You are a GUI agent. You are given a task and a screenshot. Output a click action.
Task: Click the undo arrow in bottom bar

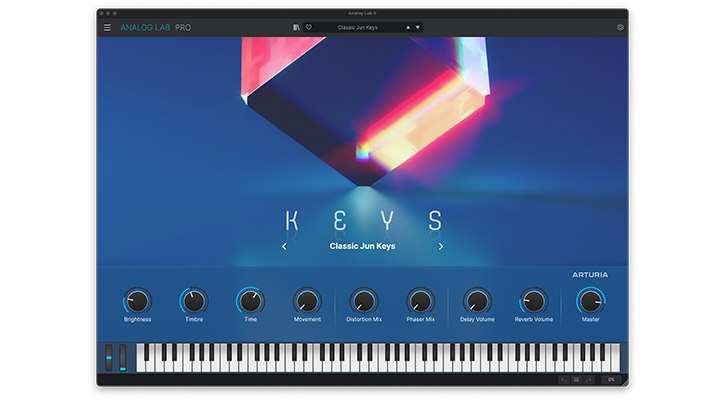563,380
